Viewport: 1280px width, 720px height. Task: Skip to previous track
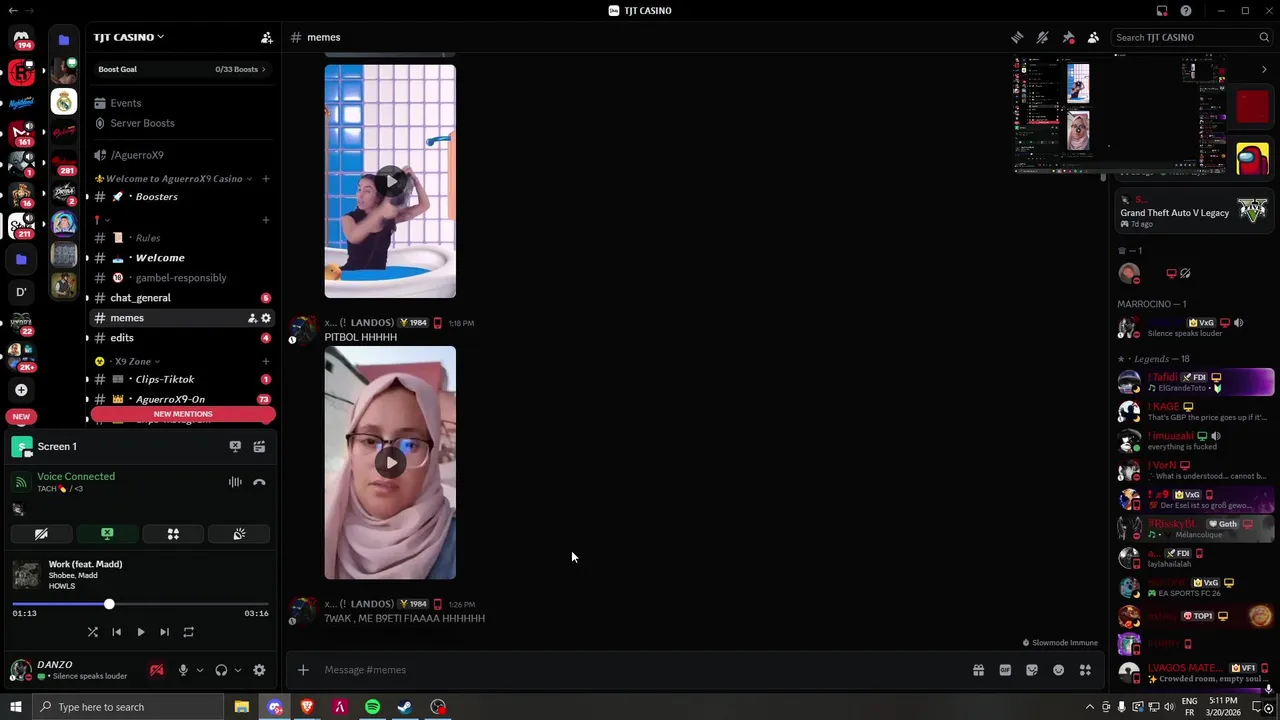tap(116, 632)
